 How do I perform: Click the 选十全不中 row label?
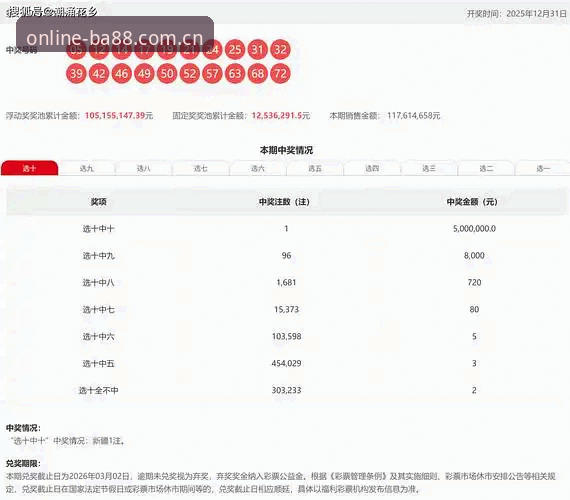pos(99,390)
